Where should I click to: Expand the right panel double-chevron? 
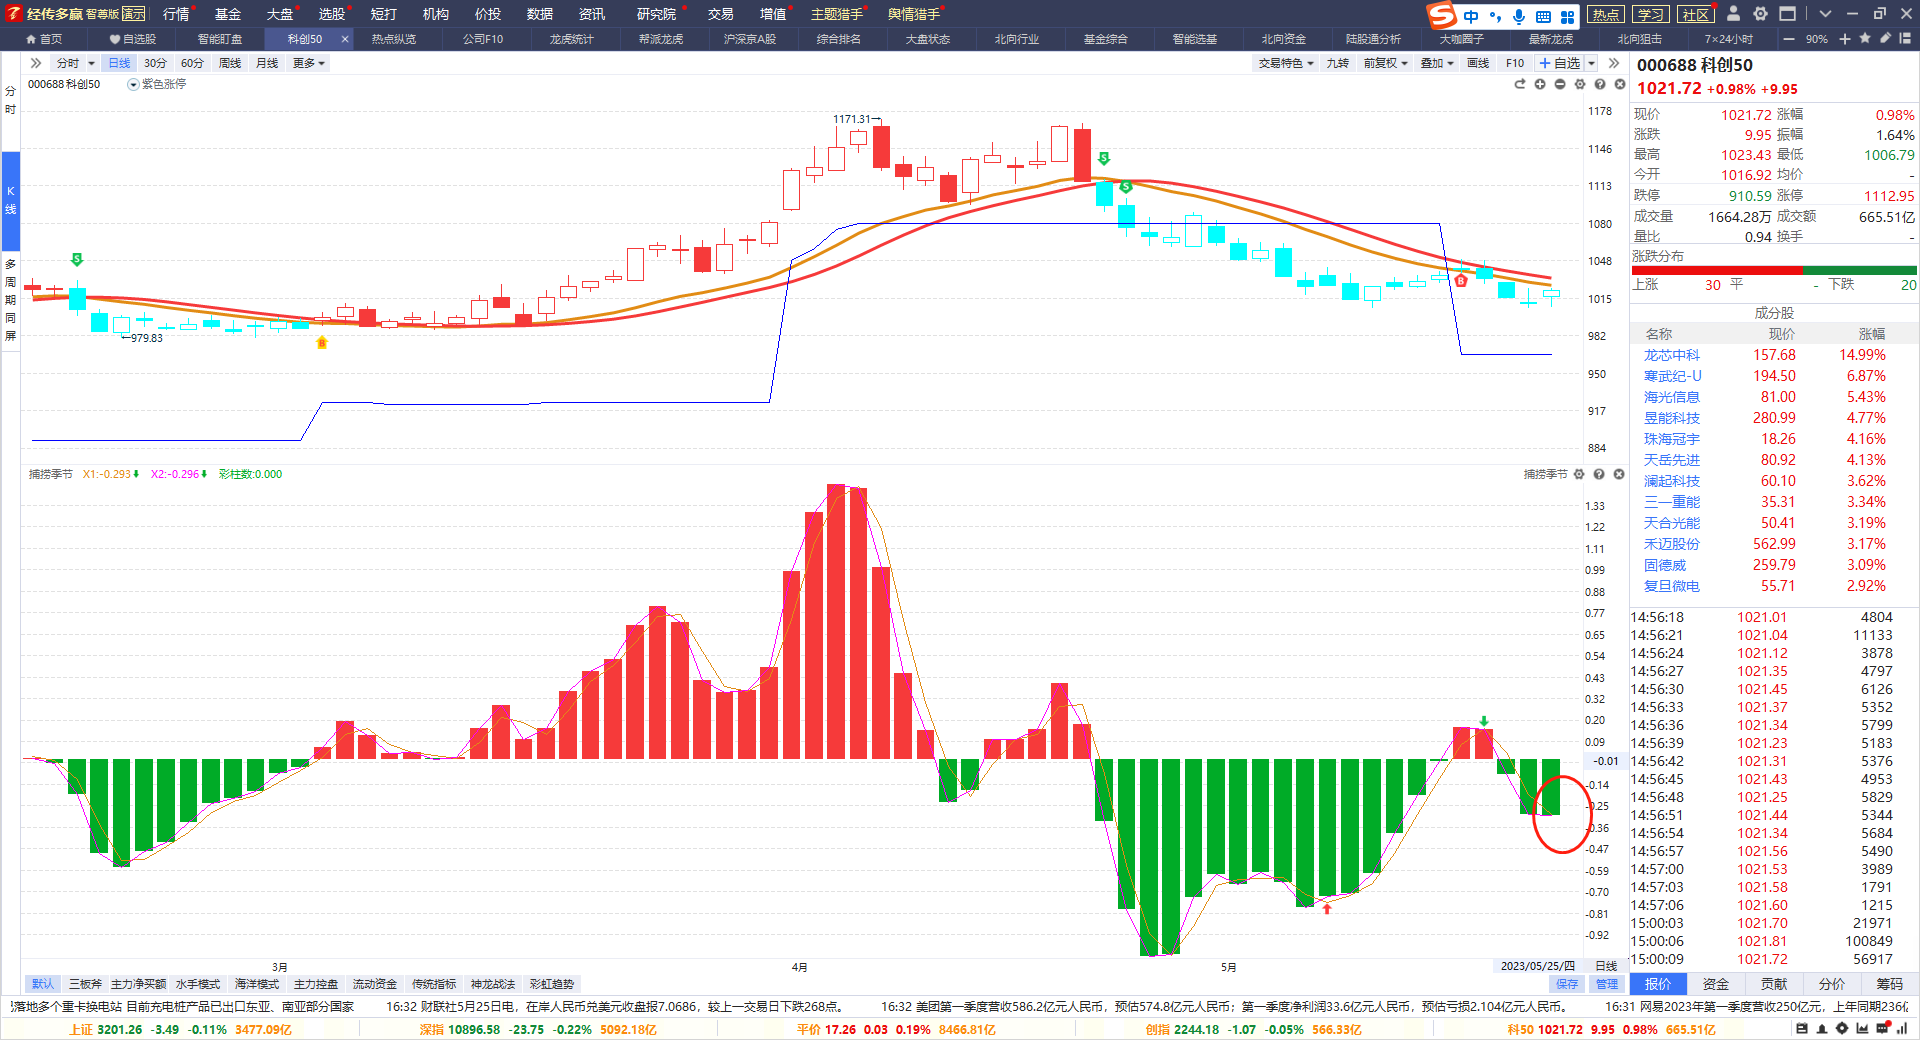tap(1614, 63)
